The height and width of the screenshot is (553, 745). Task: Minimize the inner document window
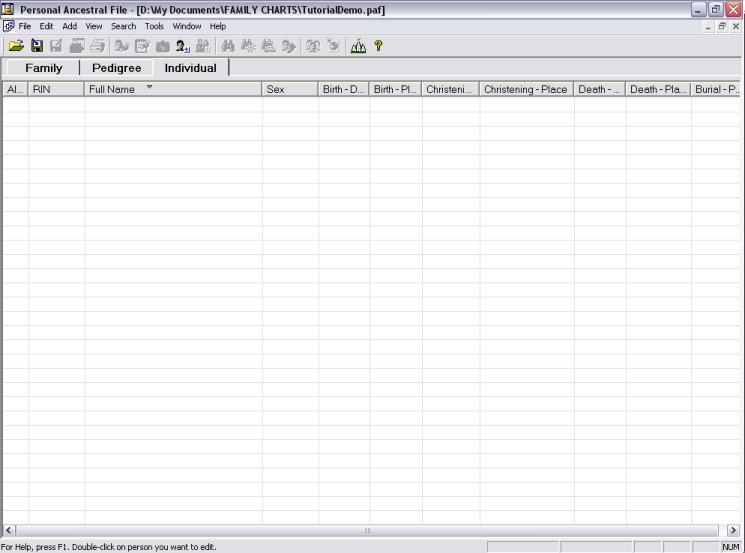coord(708,27)
